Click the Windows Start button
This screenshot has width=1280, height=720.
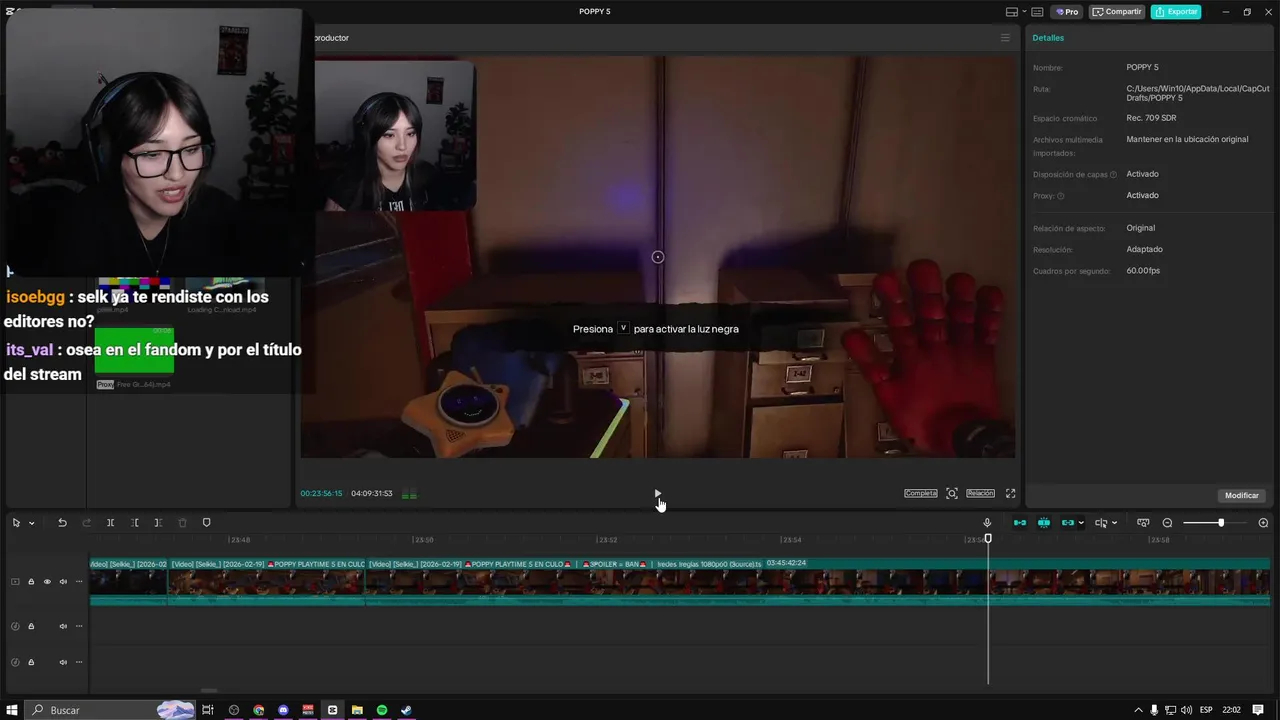point(12,710)
